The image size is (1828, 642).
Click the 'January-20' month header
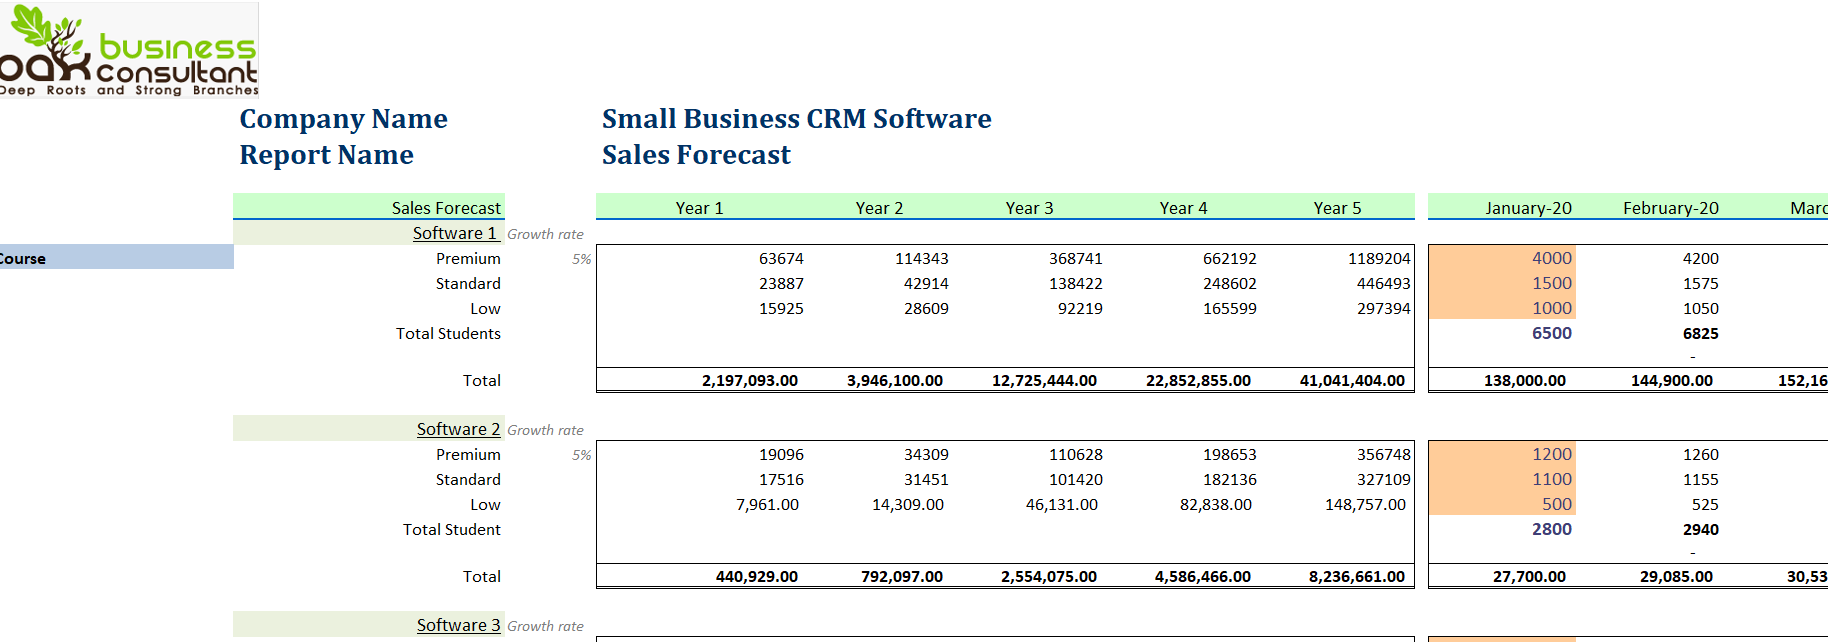(1528, 208)
